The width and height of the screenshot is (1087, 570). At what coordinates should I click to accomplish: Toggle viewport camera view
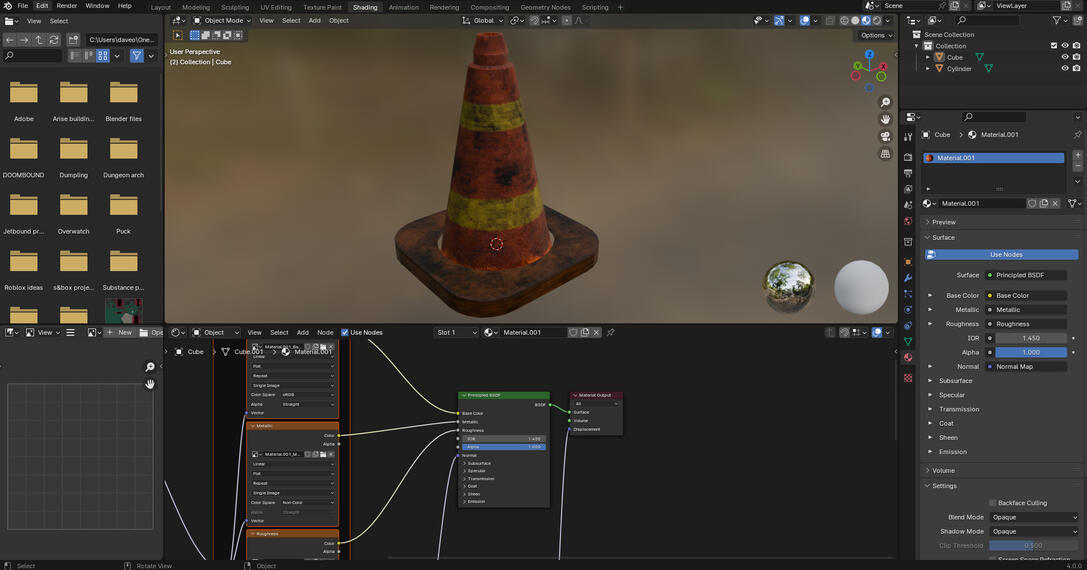pos(885,137)
